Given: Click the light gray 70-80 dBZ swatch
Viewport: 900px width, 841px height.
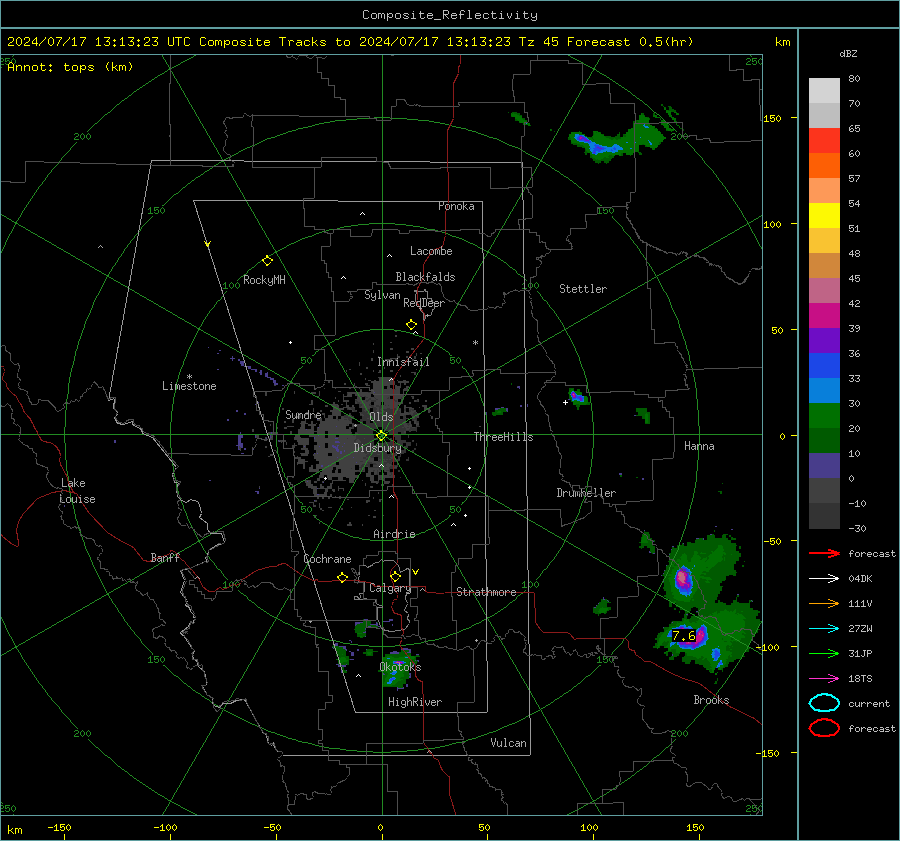Looking at the screenshot, I should click(x=824, y=91).
